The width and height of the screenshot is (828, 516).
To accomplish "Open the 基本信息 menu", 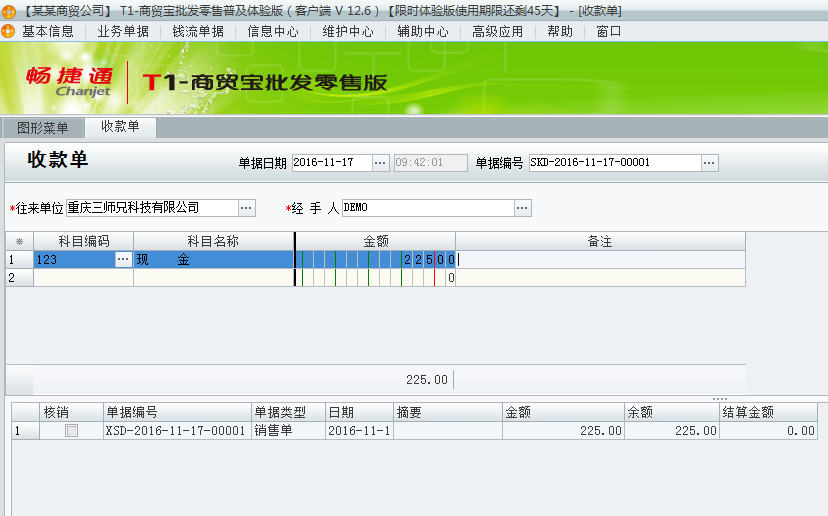I will point(47,31).
